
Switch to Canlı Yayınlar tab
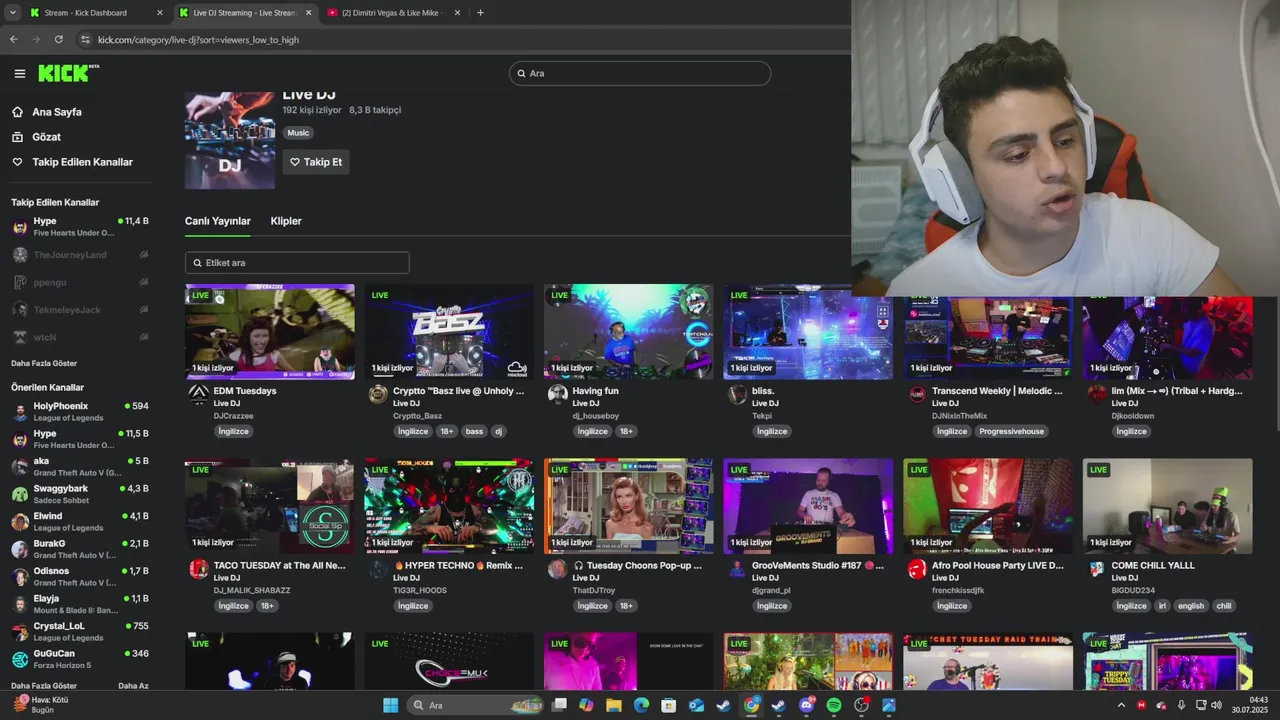(217, 221)
